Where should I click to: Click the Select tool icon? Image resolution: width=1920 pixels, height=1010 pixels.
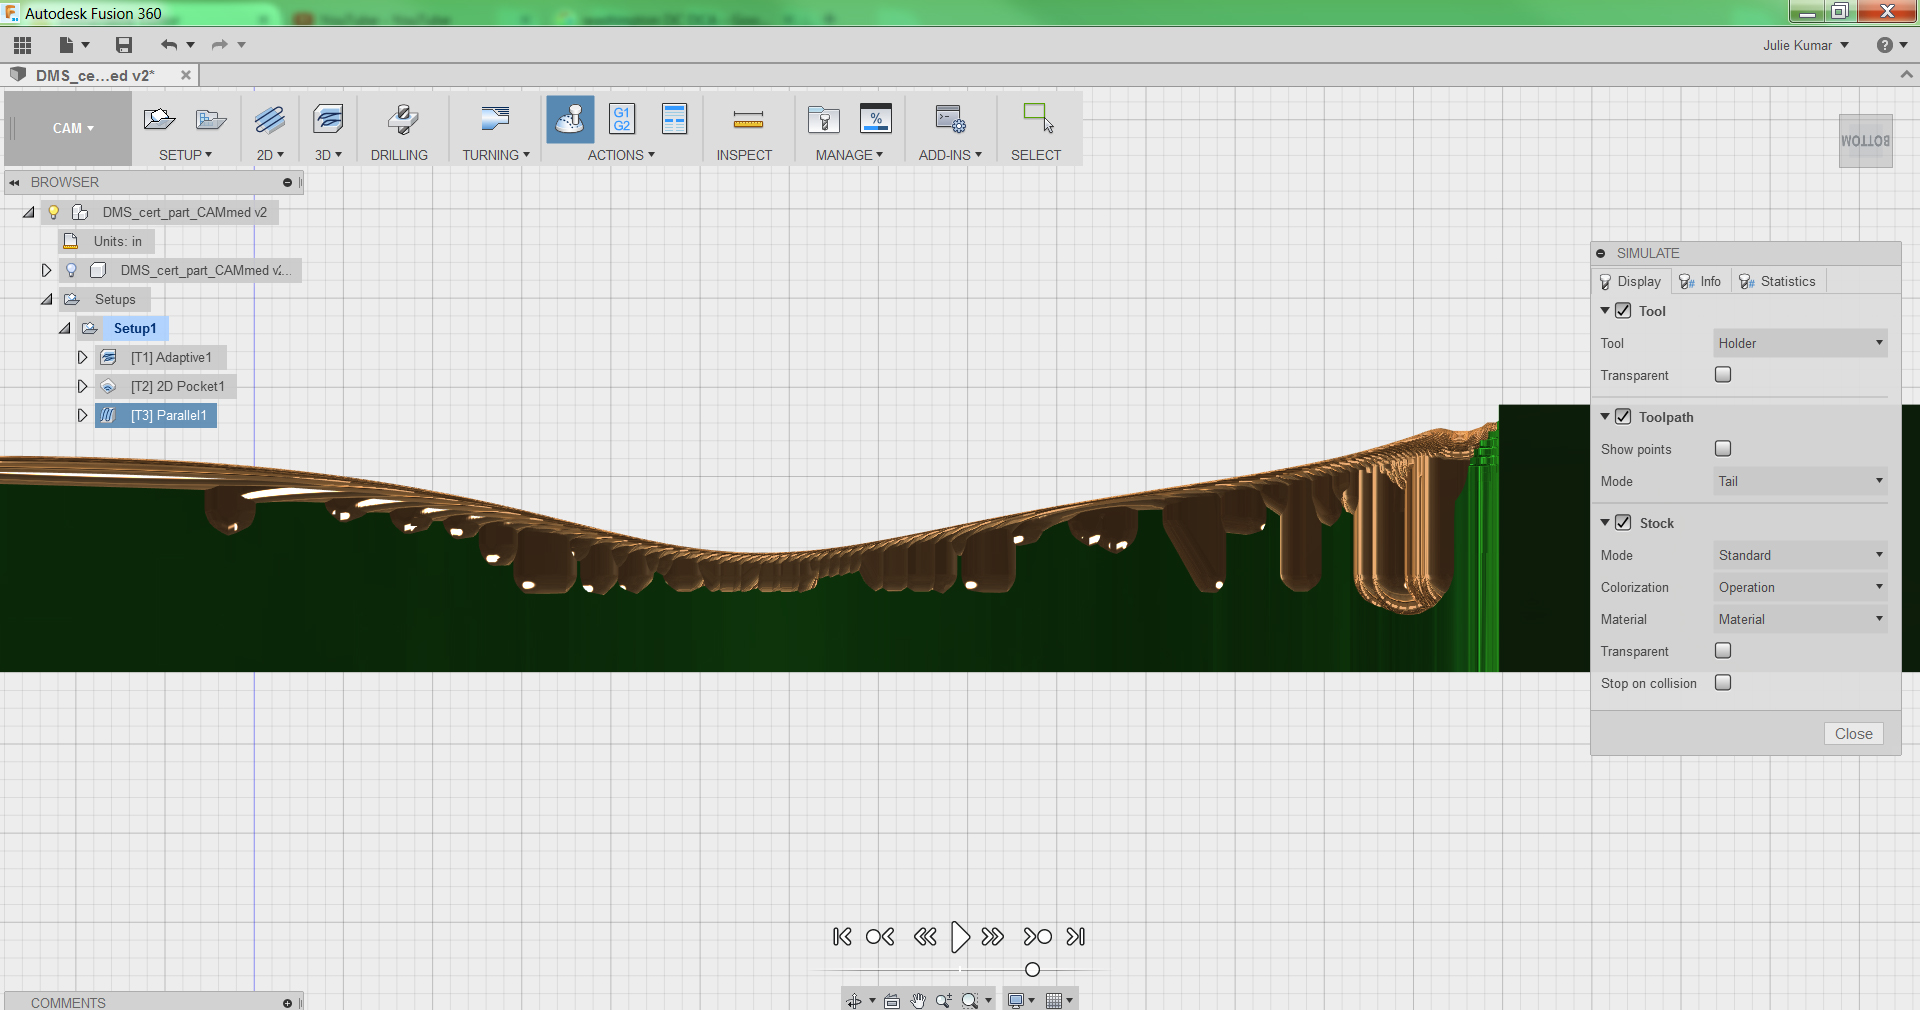[x=1038, y=118]
